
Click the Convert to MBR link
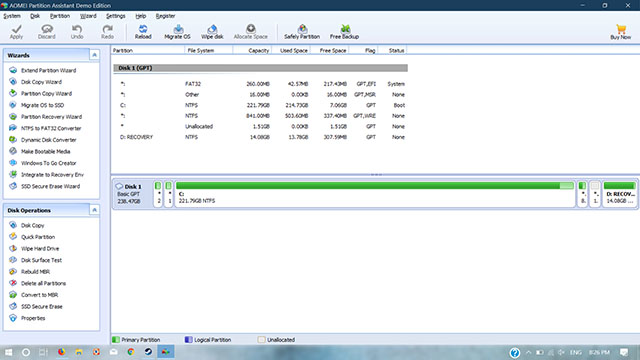39,295
